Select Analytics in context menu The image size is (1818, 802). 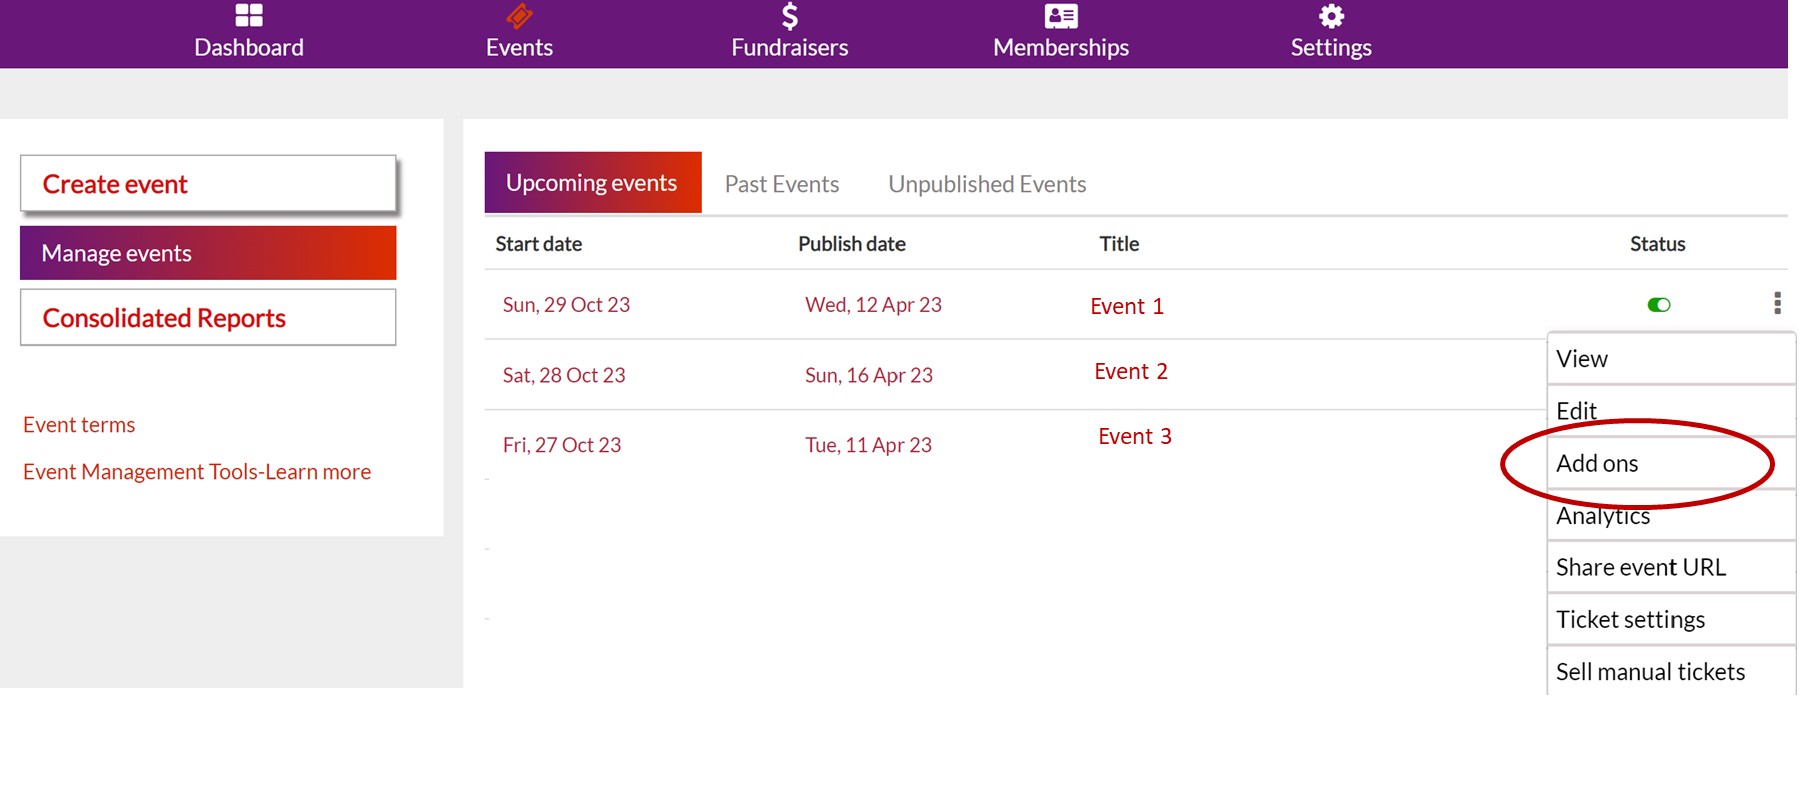click(x=1671, y=516)
